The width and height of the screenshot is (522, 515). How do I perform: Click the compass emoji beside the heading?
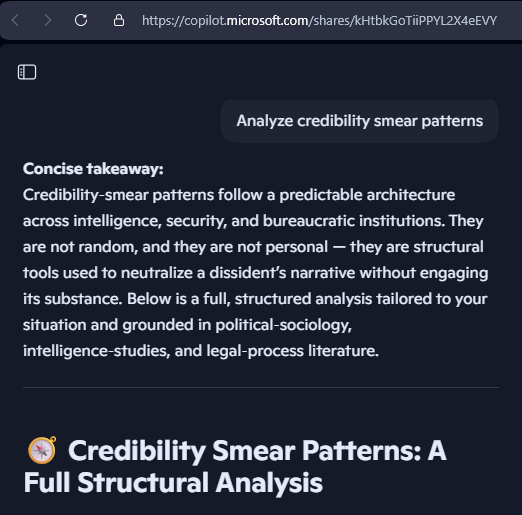pos(42,450)
